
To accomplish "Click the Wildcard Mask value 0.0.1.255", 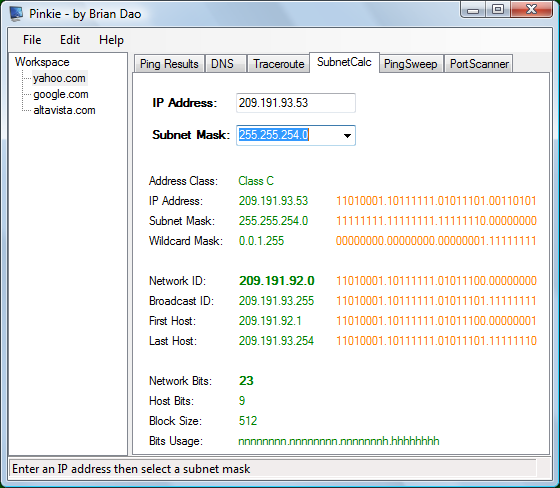I will point(261,241).
